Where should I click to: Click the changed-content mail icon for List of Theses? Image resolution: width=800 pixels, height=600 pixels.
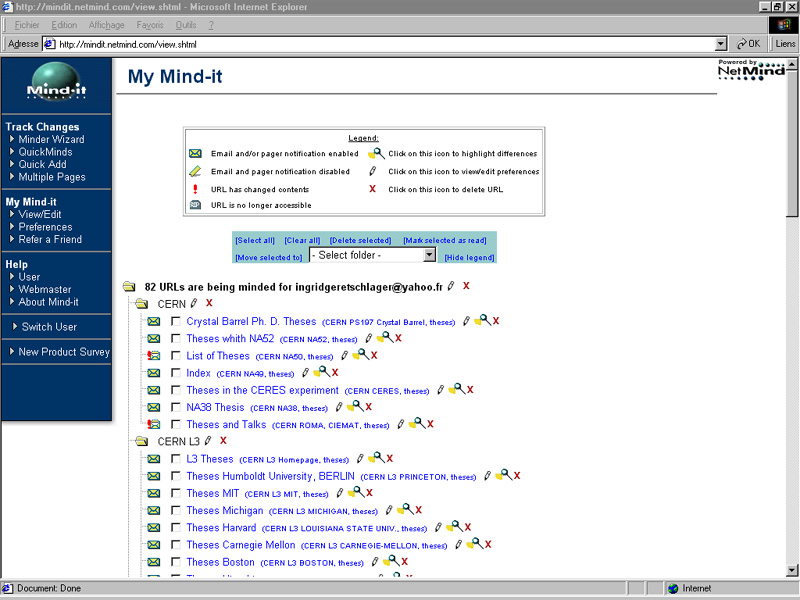coord(154,356)
